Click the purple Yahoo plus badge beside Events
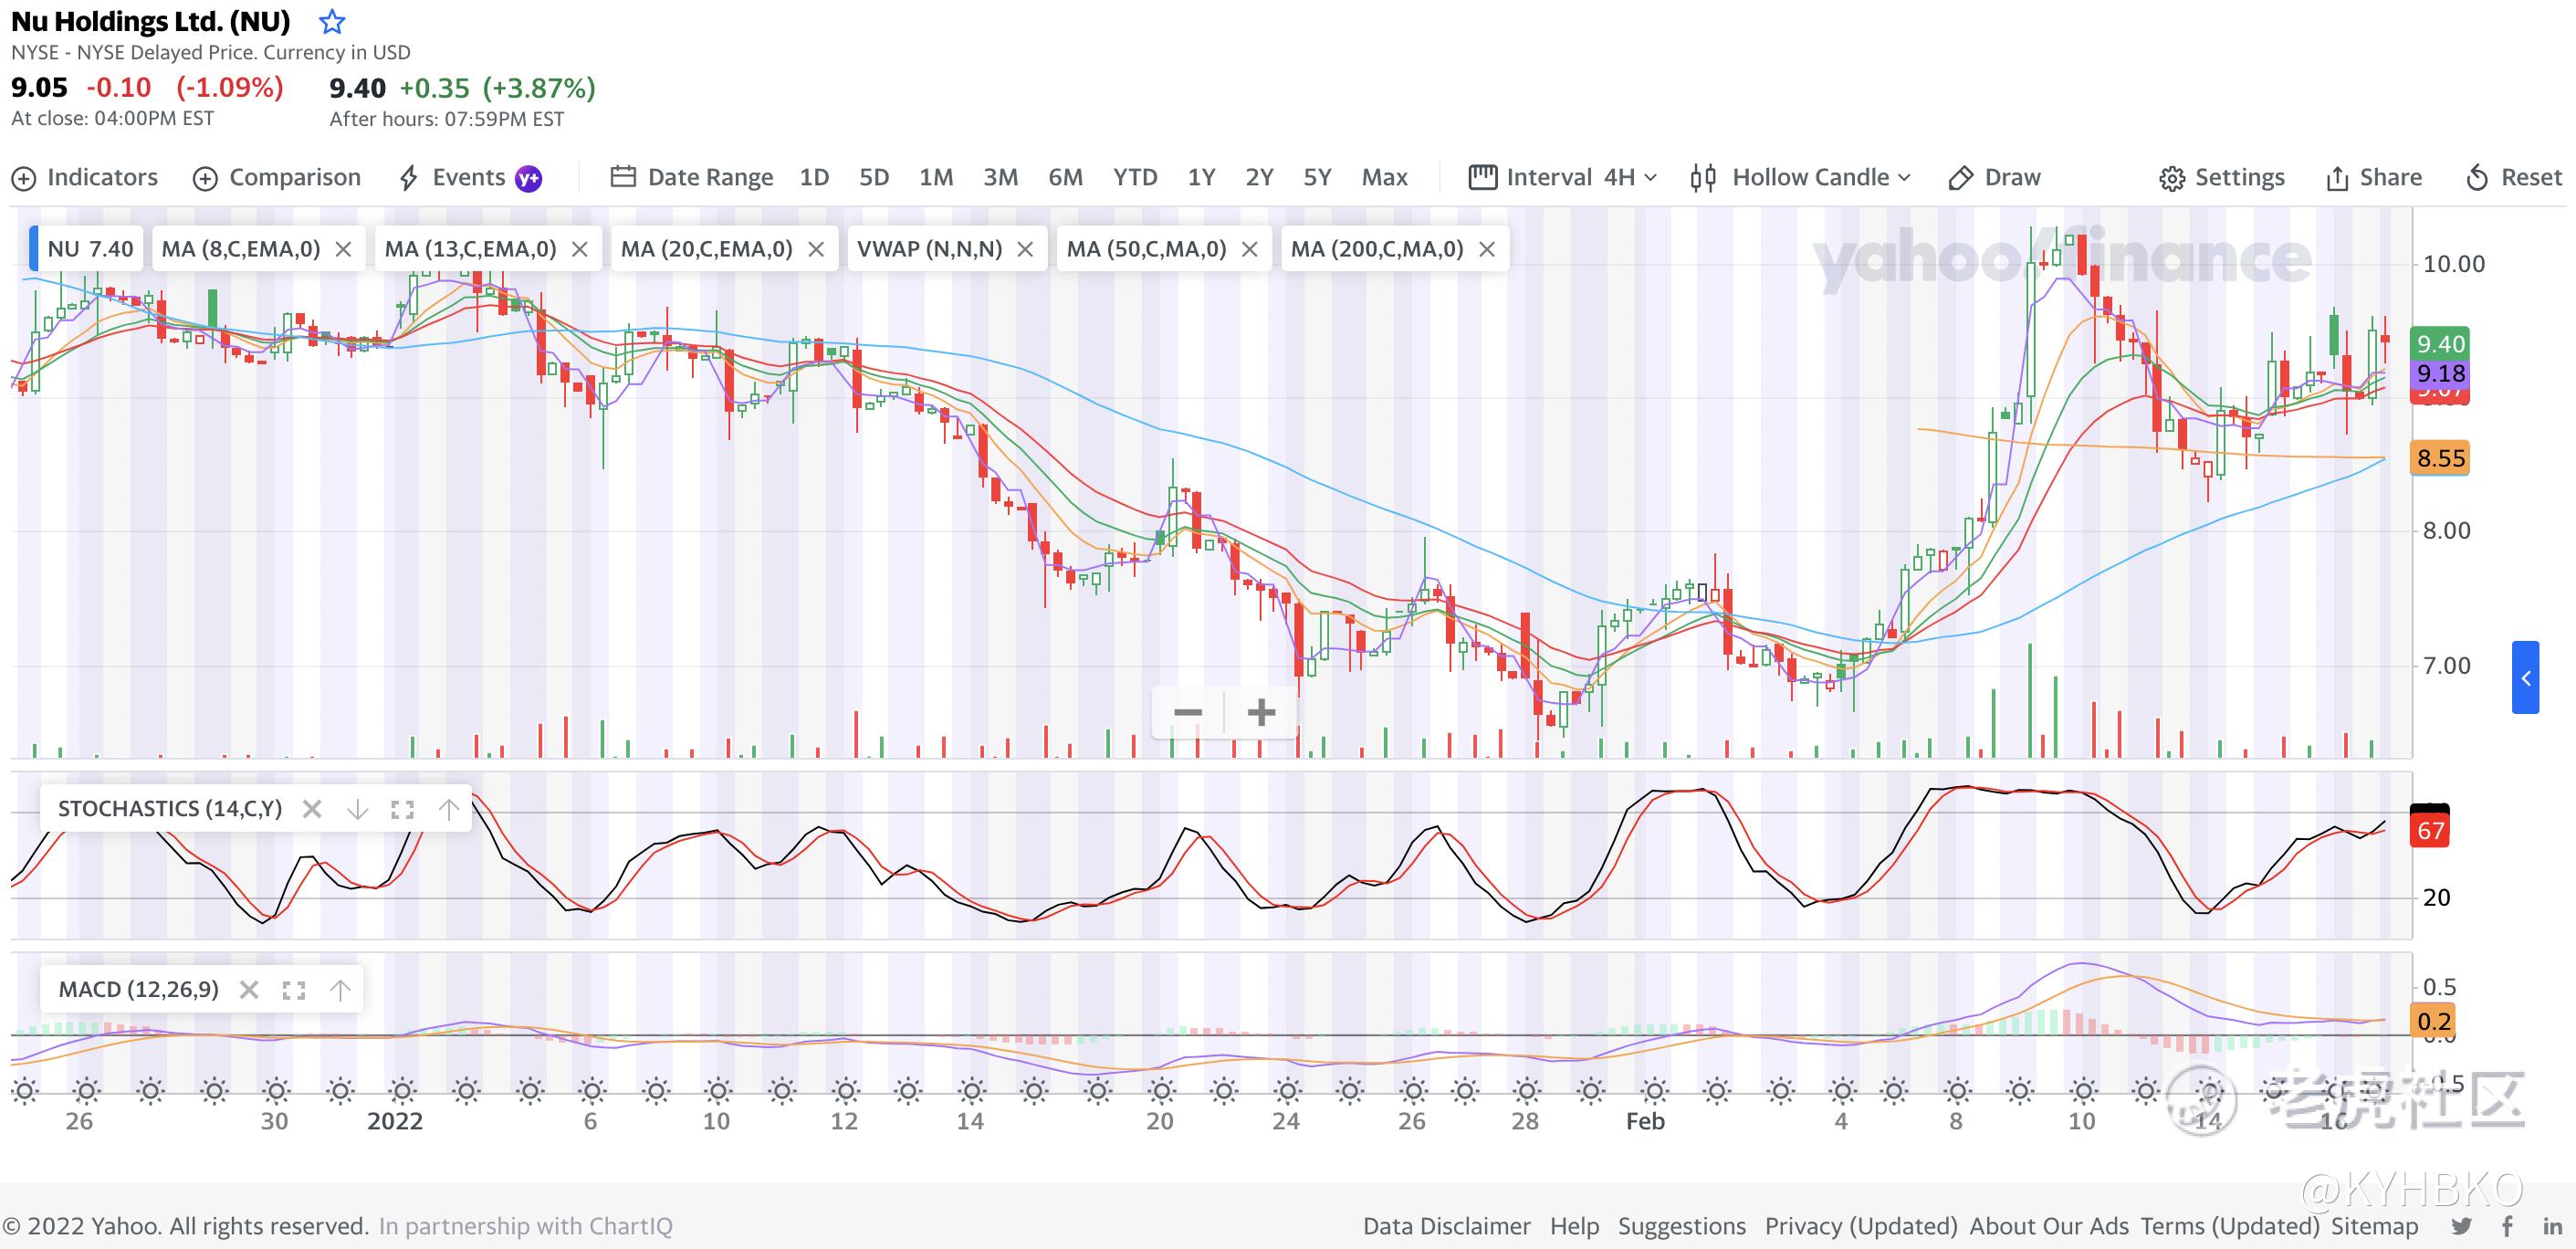2576x1249 pixels. 528,178
